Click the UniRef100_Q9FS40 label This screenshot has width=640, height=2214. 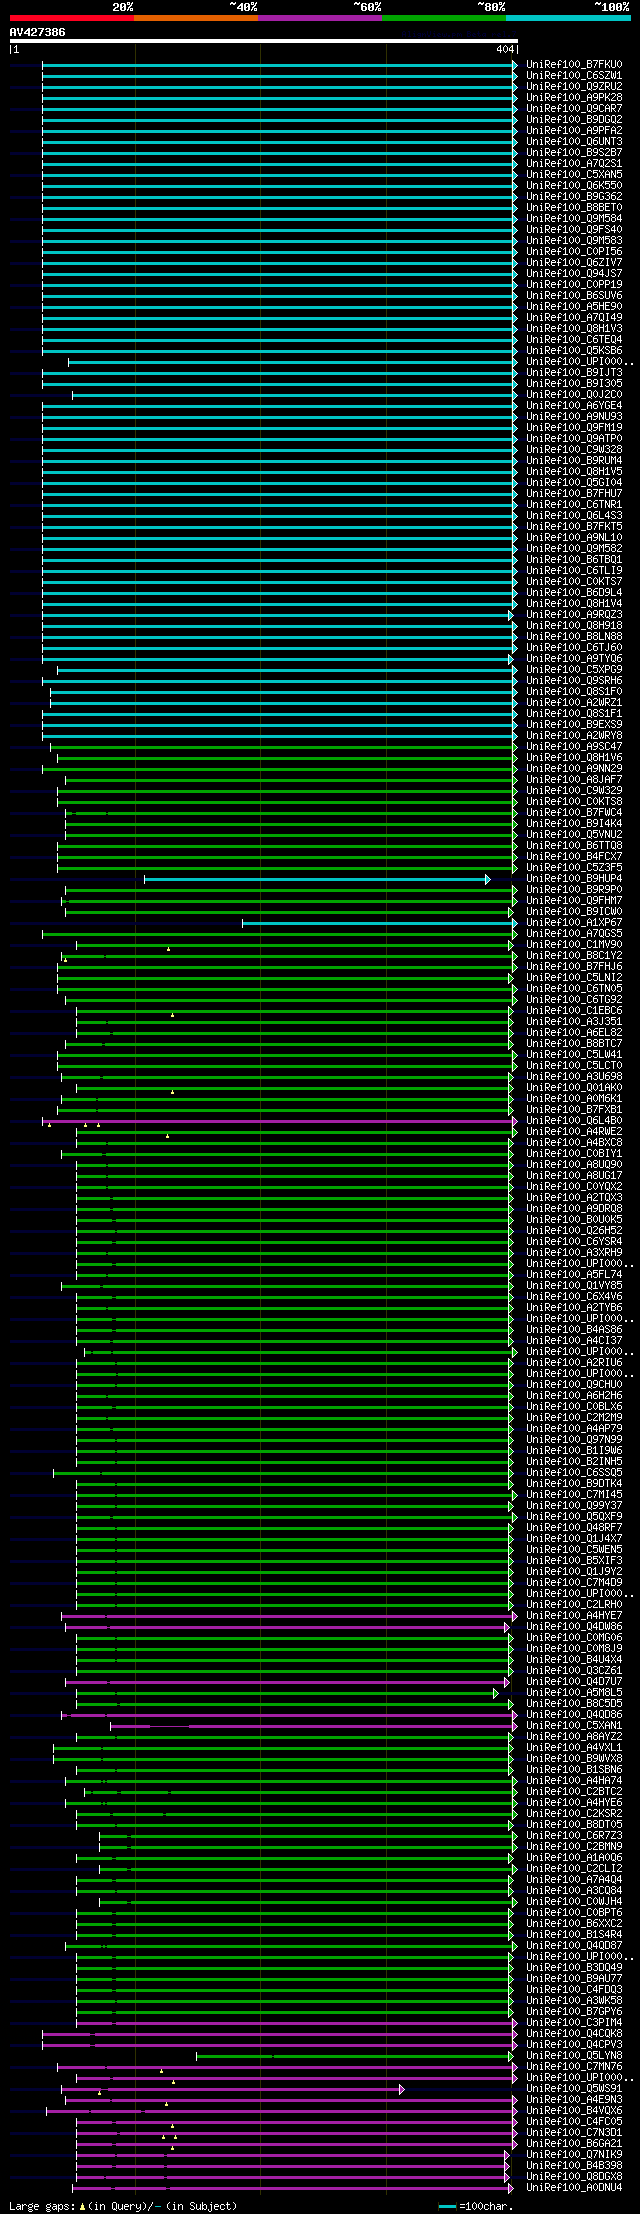(x=574, y=230)
